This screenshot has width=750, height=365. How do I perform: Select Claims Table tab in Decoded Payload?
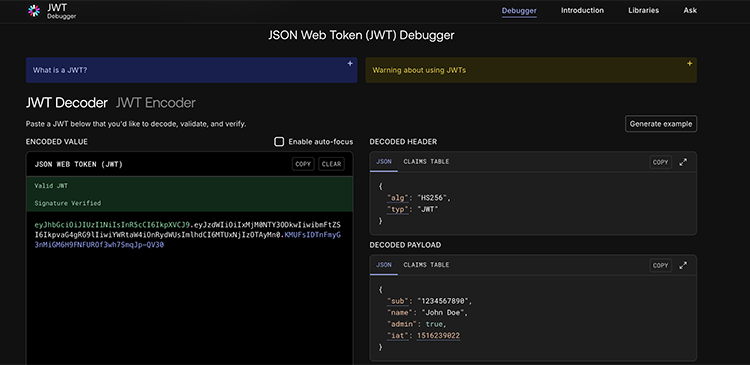pyautogui.click(x=426, y=265)
